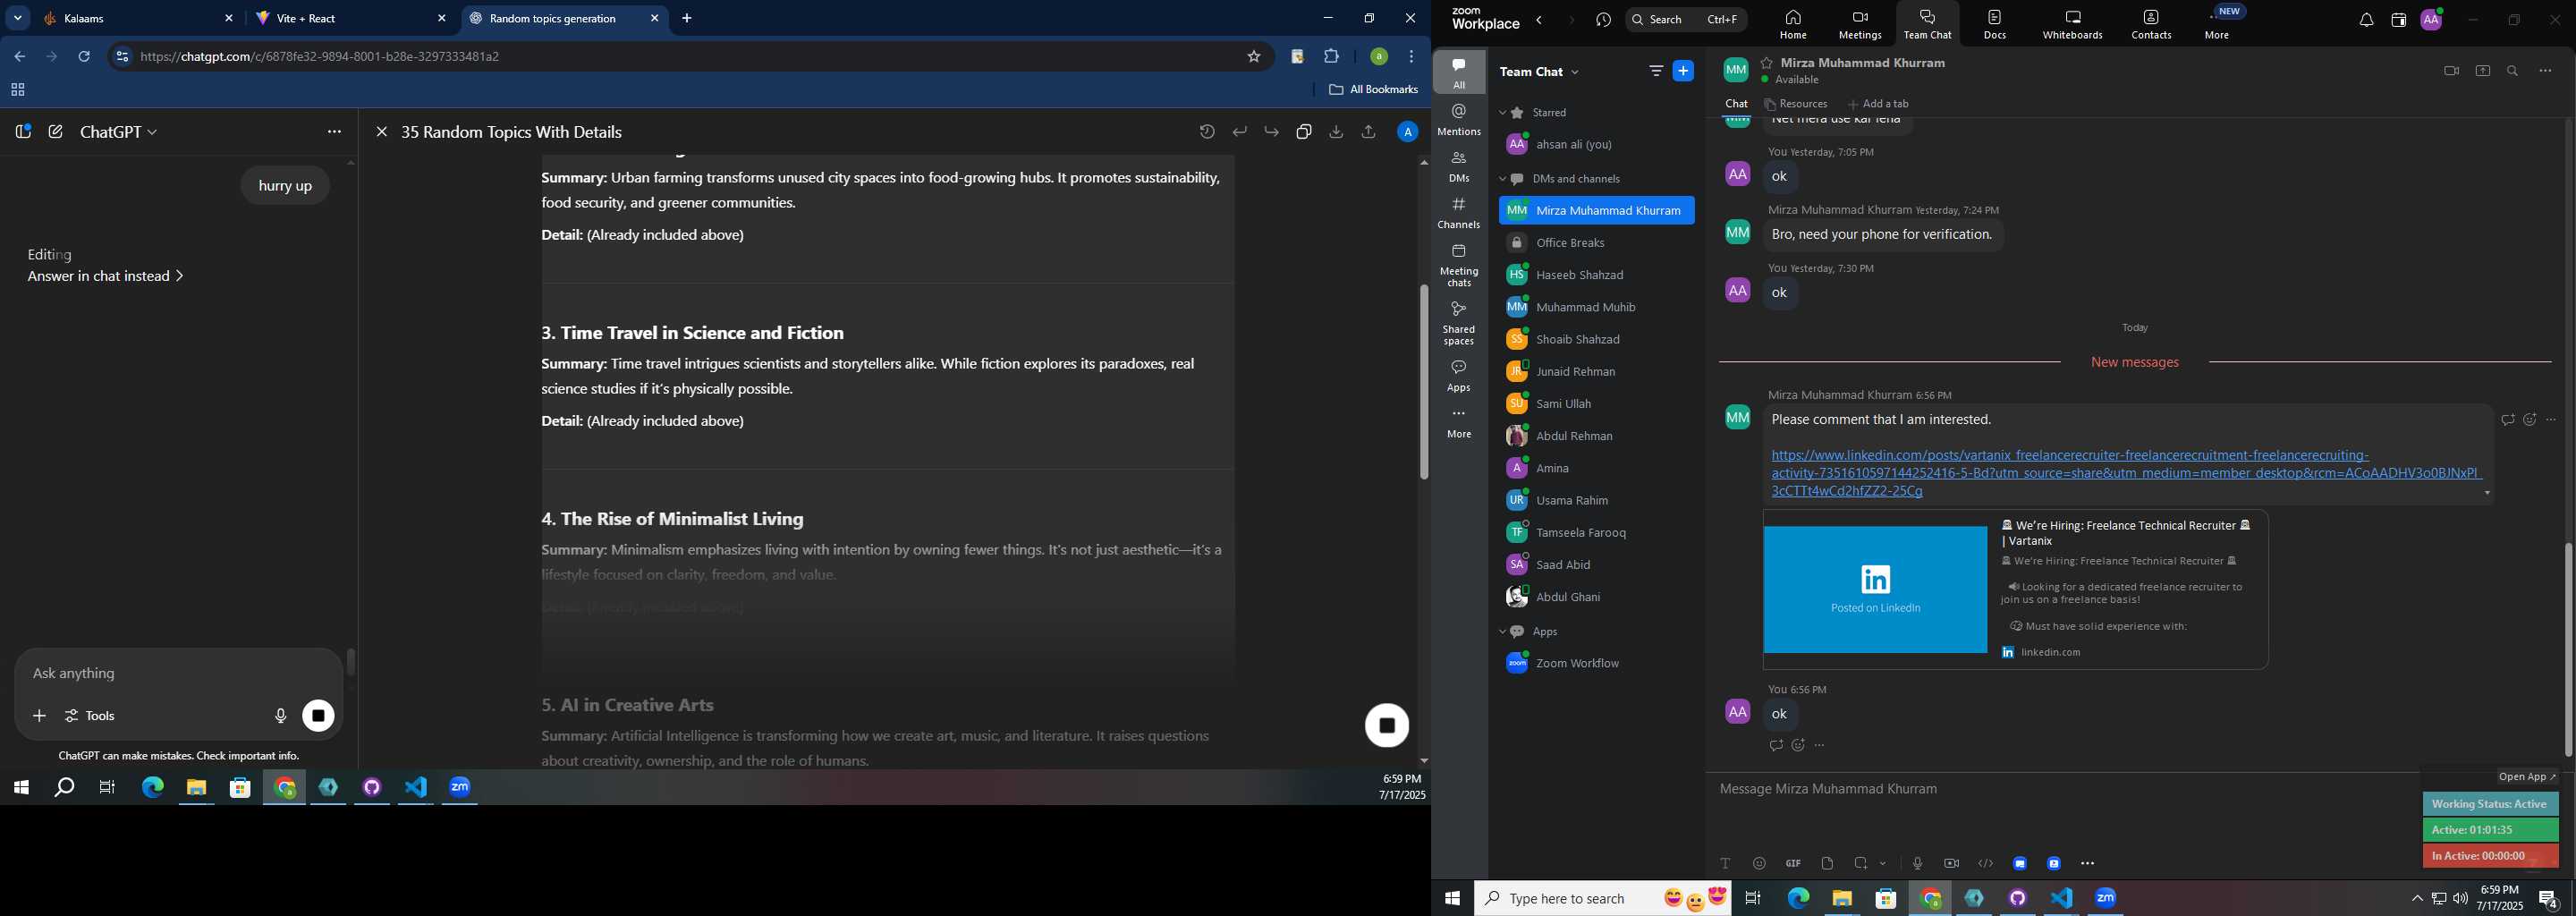Collapse the Starred section
Image resolution: width=2576 pixels, height=916 pixels.
1502,113
